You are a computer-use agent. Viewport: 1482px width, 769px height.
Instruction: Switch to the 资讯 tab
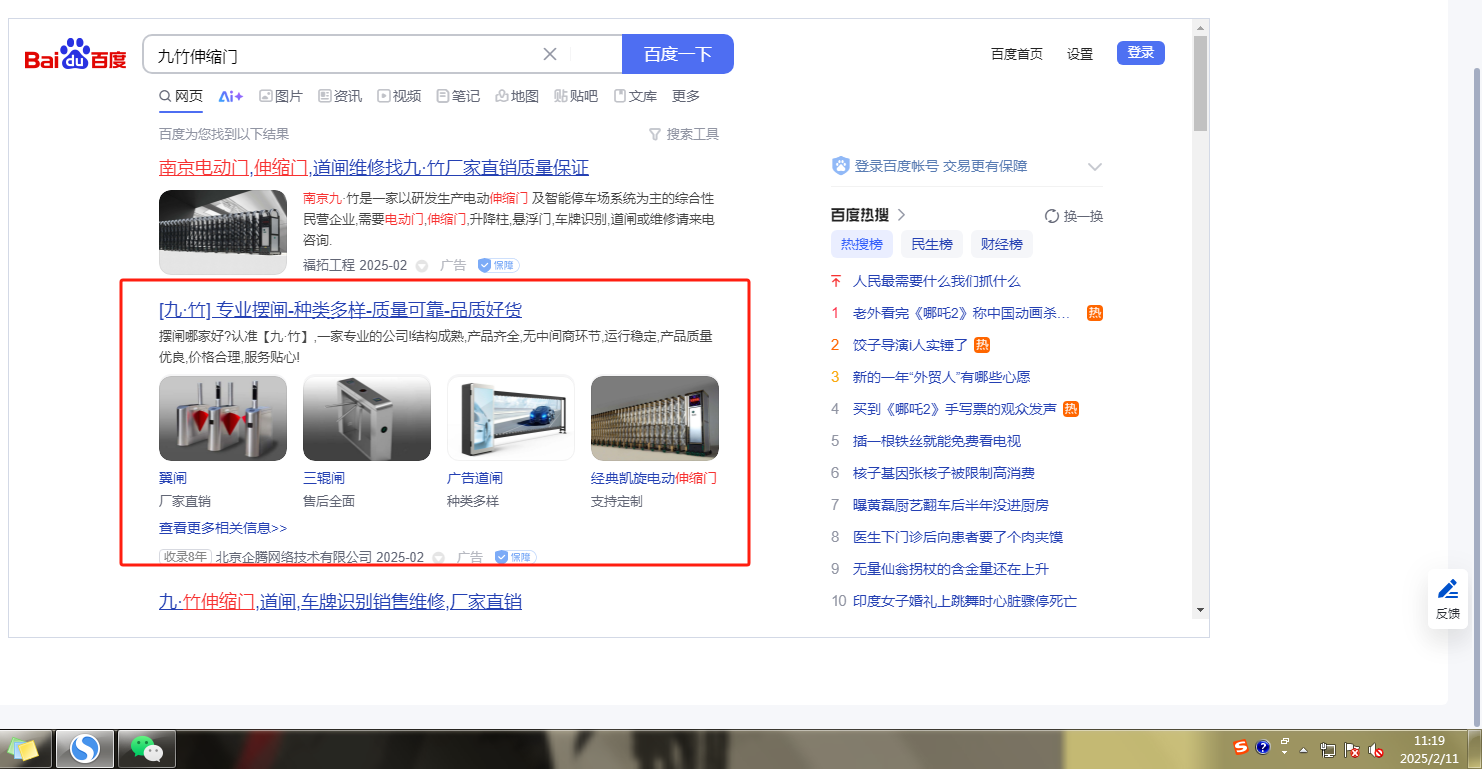[340, 96]
